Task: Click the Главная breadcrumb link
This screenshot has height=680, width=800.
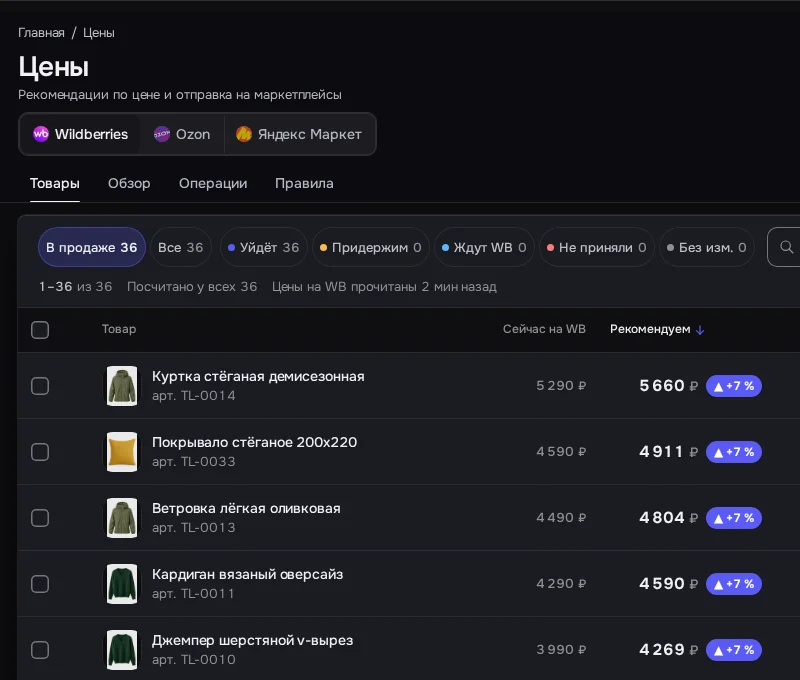Action: 41,33
